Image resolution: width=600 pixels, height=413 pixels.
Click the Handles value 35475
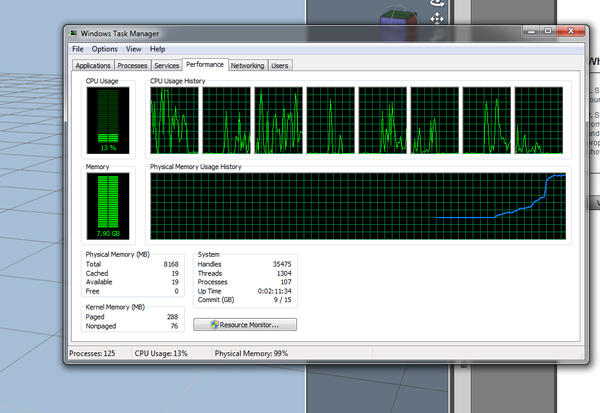pyautogui.click(x=282, y=264)
